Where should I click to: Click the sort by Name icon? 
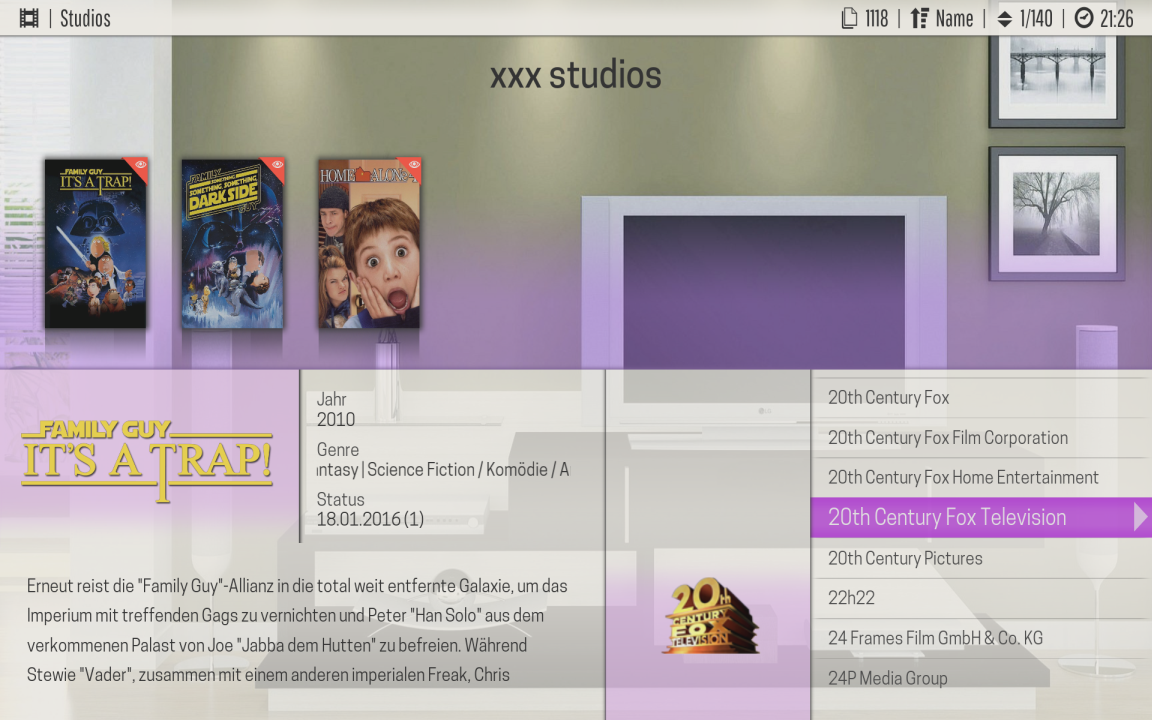[919, 18]
